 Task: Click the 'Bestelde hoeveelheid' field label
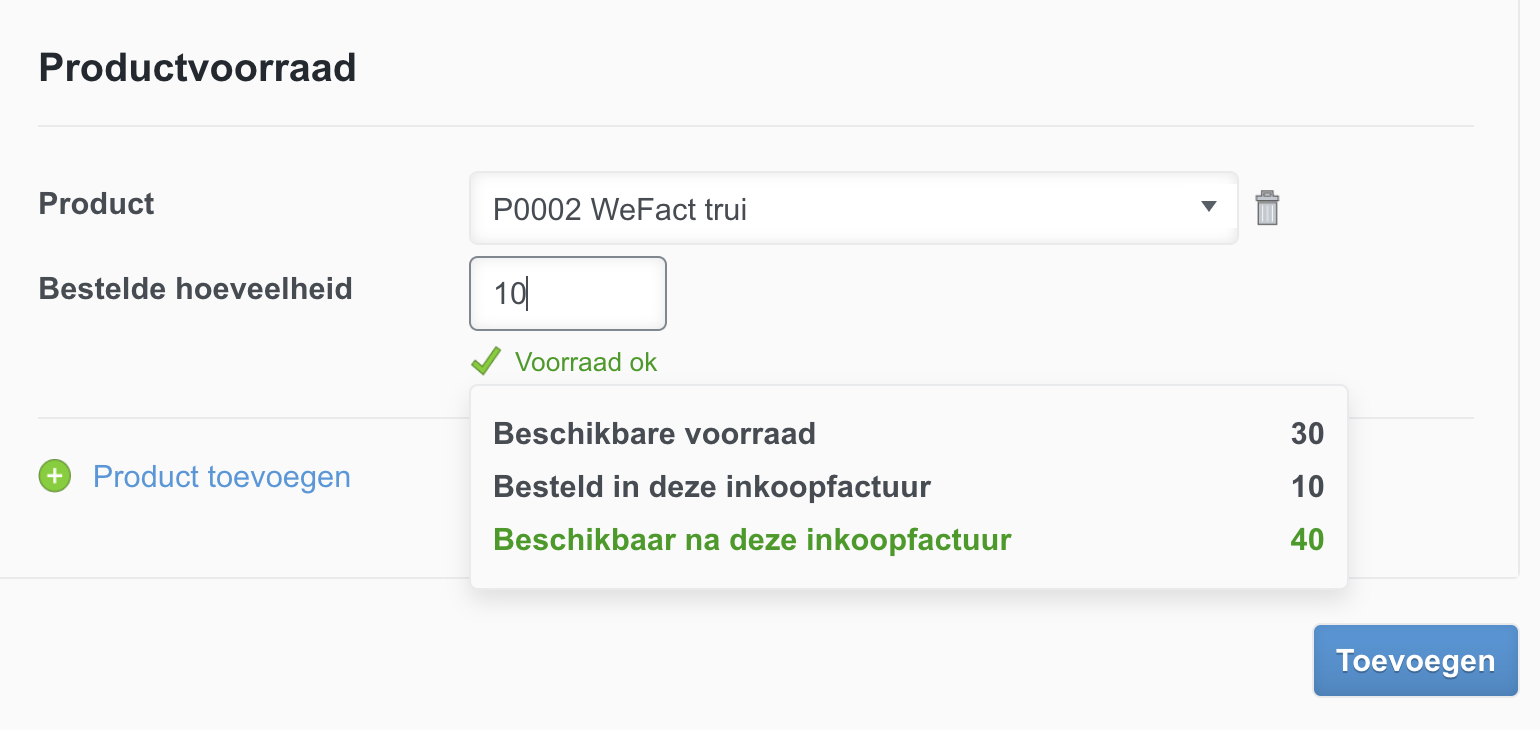pyautogui.click(x=195, y=289)
